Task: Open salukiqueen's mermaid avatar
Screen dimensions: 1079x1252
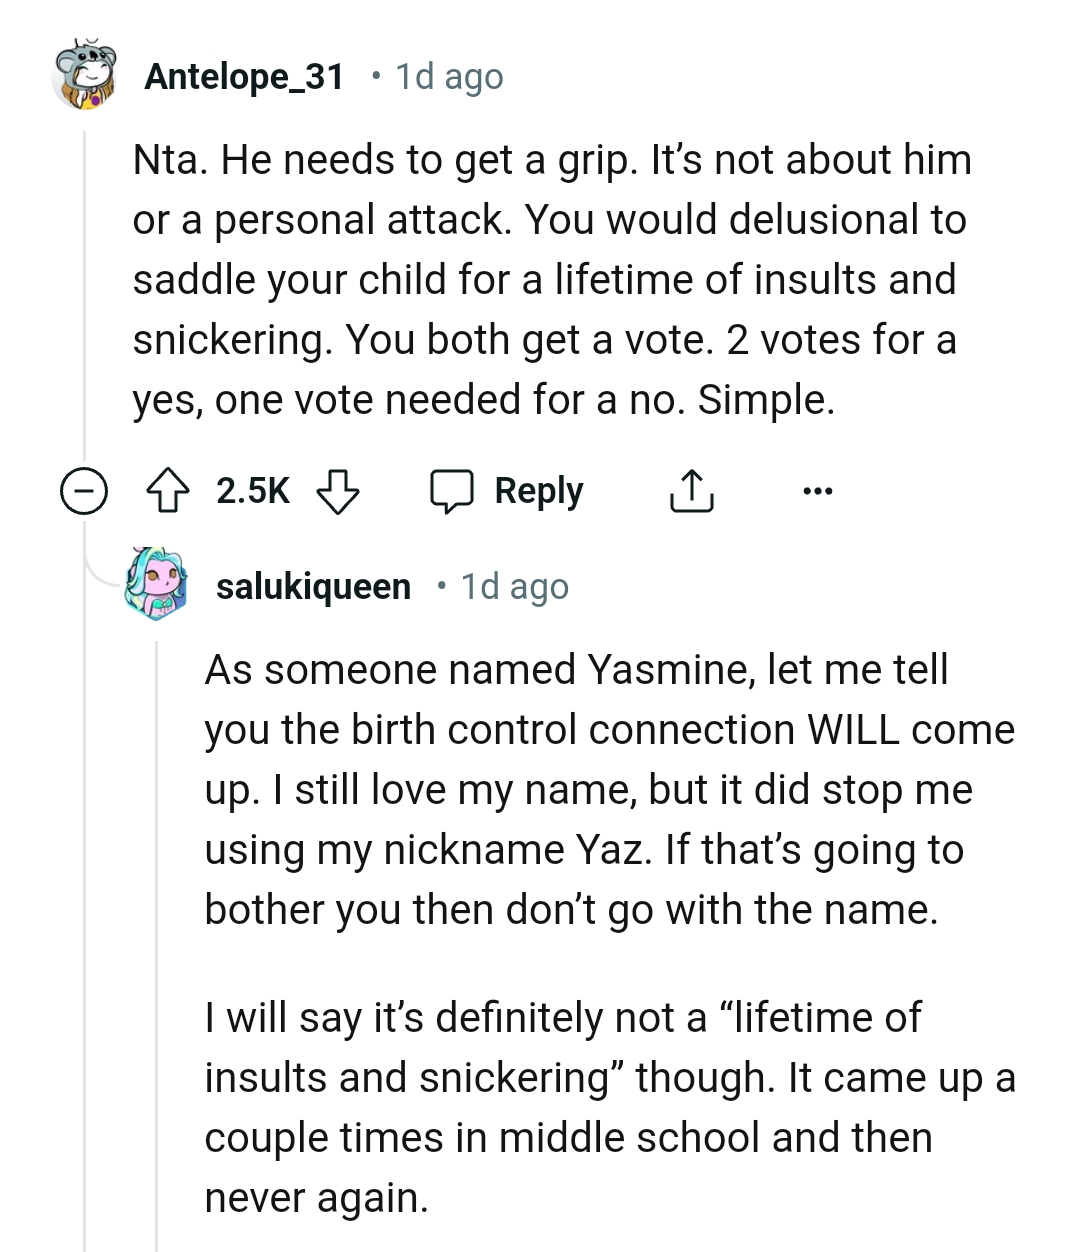Action: click(158, 587)
